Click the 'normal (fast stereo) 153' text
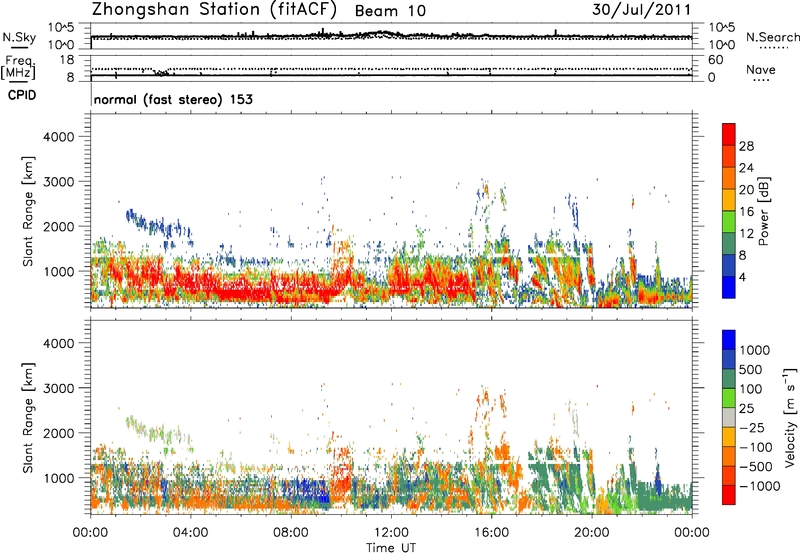The image size is (800, 554). (173, 99)
